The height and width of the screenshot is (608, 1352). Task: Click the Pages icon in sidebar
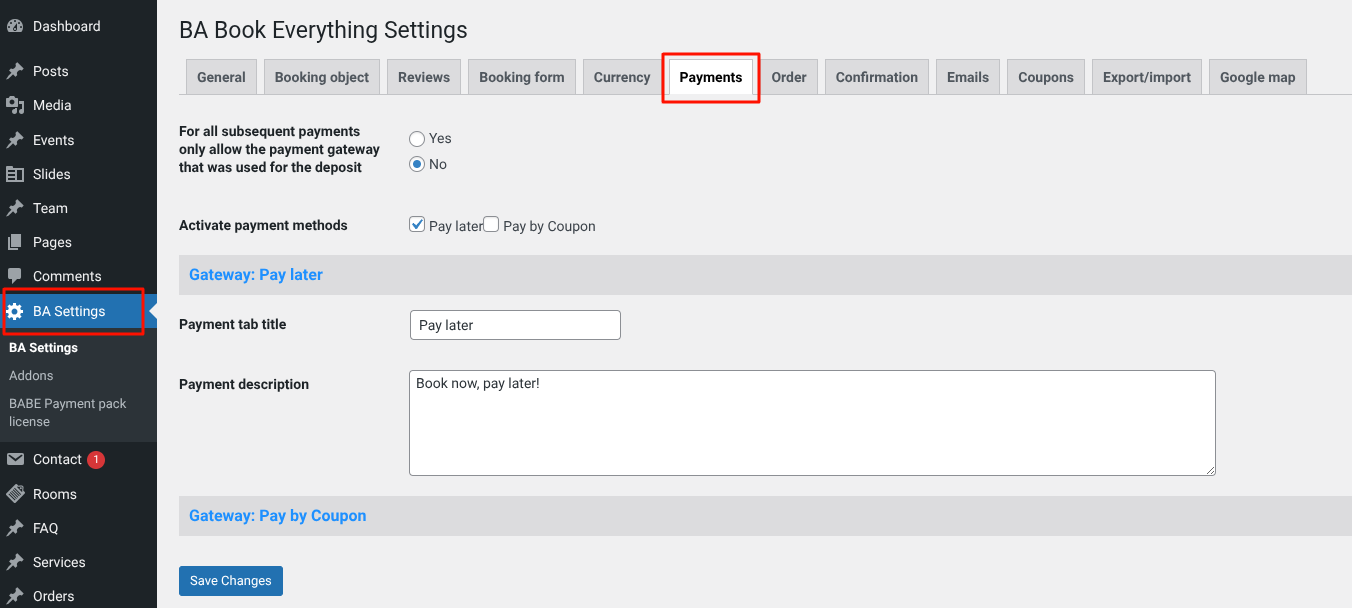pos(15,242)
